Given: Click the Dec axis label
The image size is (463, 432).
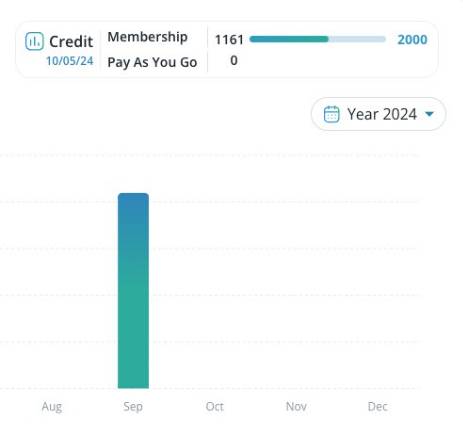Looking at the screenshot, I should pyautogui.click(x=378, y=406).
